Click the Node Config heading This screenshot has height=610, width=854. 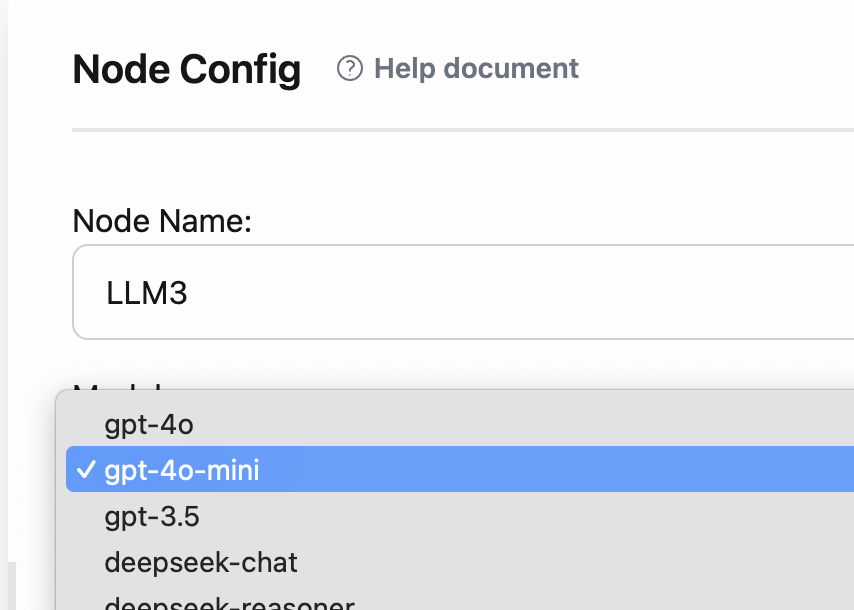pyautogui.click(x=187, y=70)
